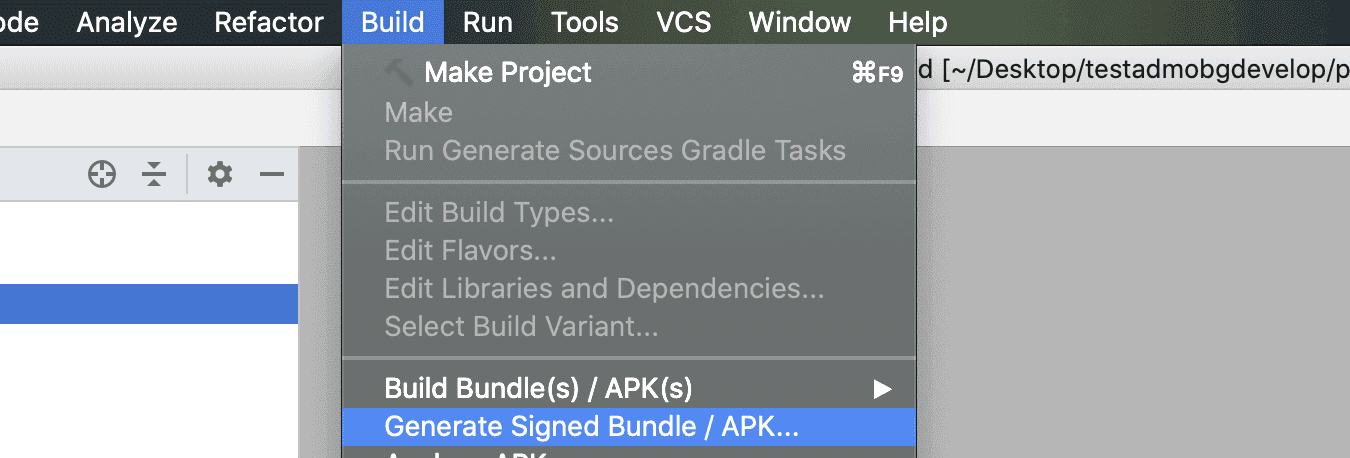Hide the panel with minus icon
1350x458 pixels.
[272, 175]
